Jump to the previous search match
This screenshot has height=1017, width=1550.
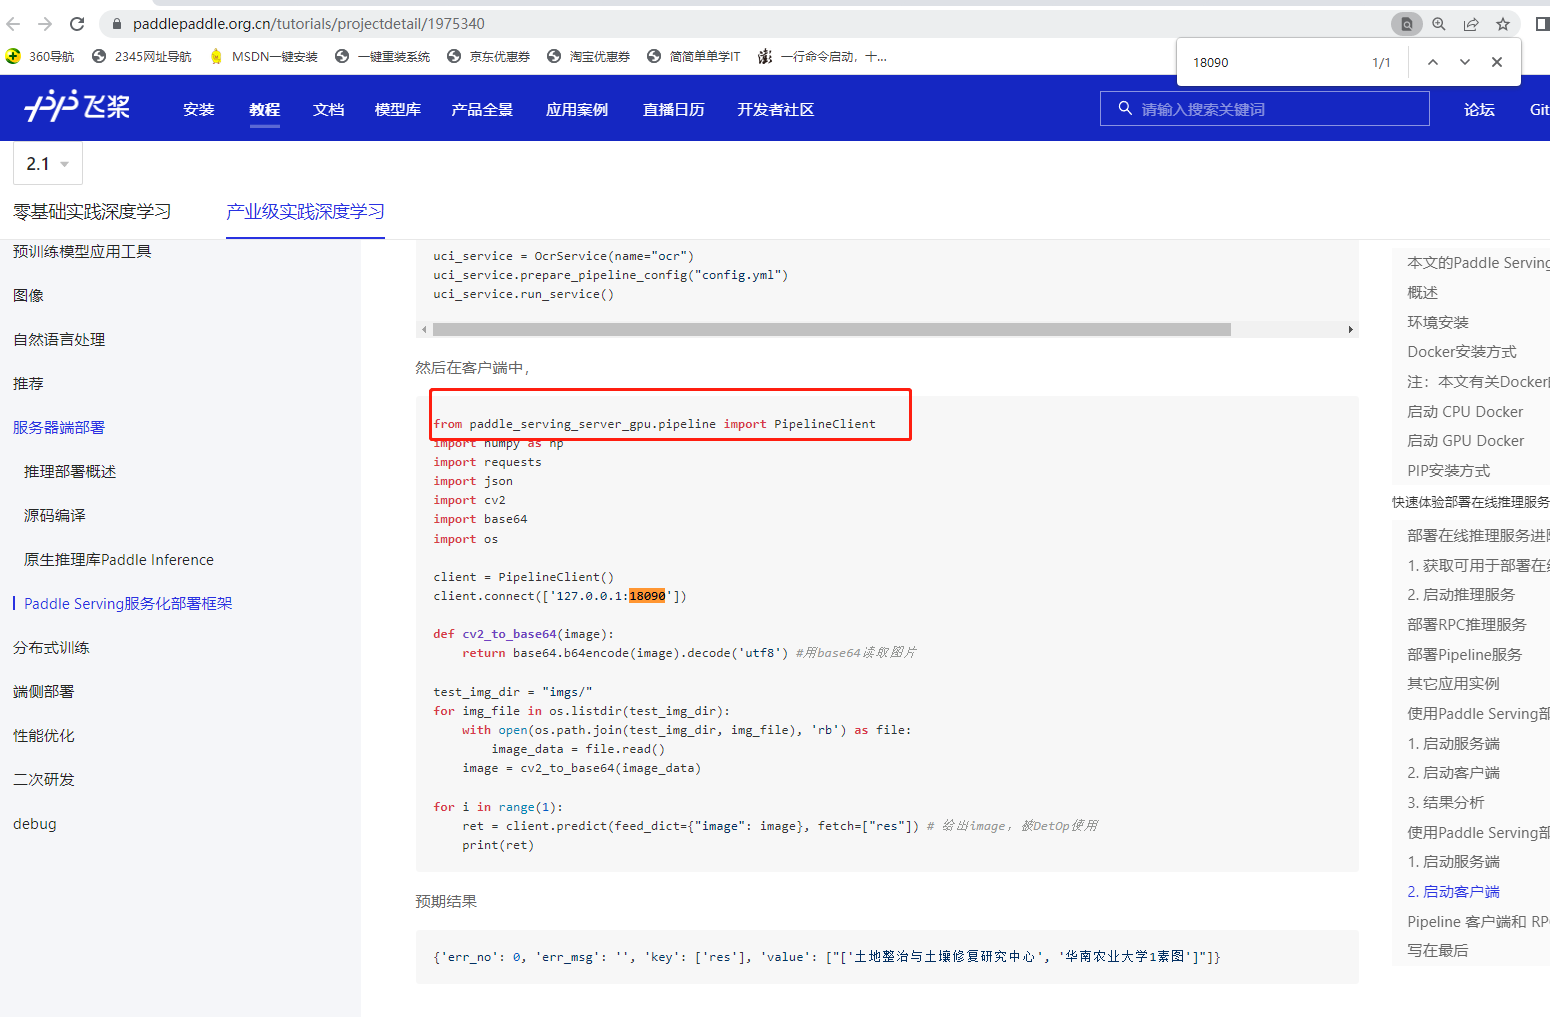coord(1432,61)
